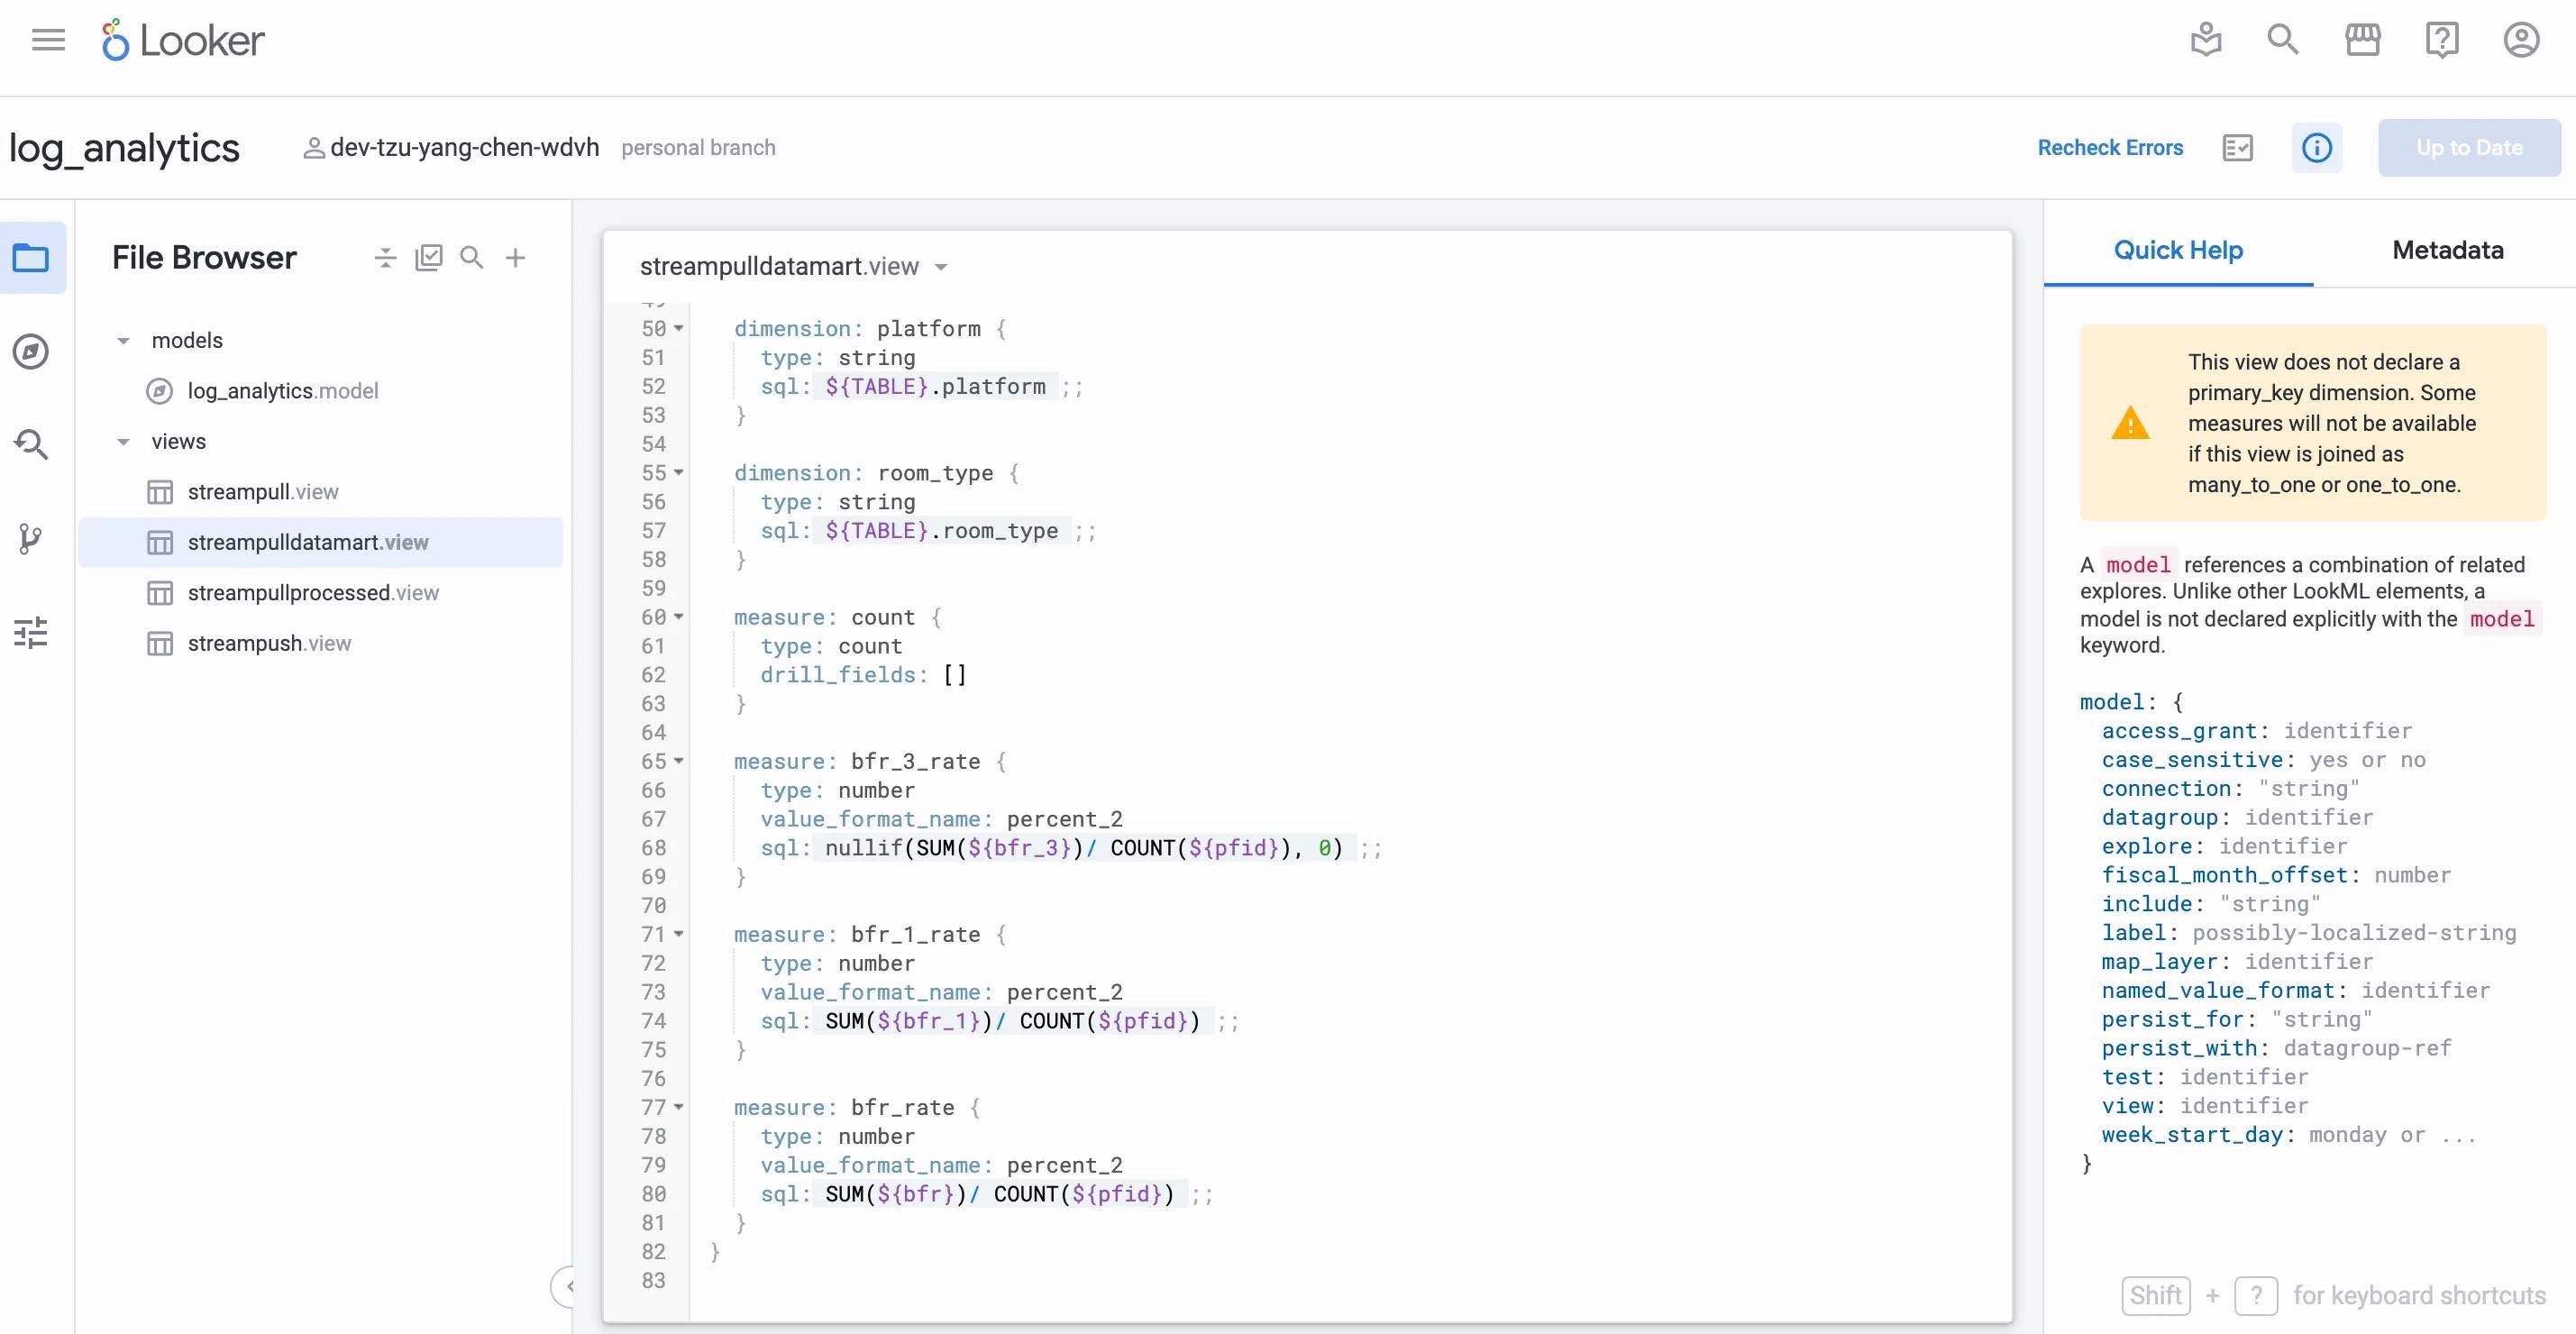Screen dimensions: 2576x1334
Task: Click Recheck Errors link
Action: 2110,148
